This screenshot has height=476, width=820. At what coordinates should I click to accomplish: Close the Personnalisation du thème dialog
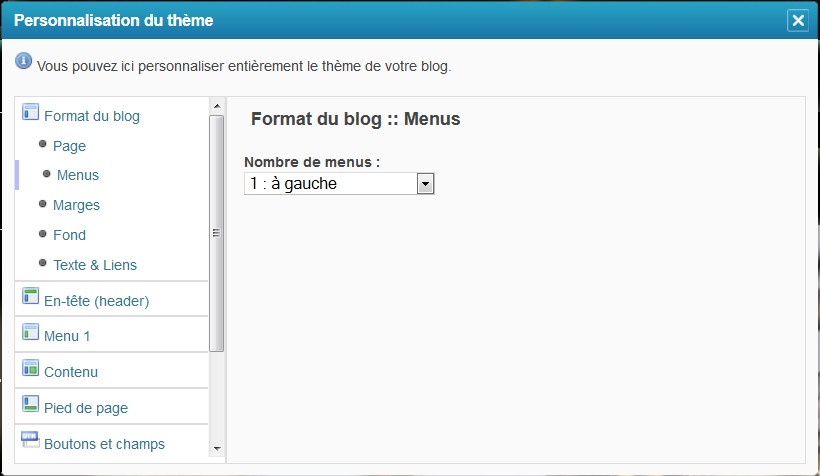tap(797, 20)
